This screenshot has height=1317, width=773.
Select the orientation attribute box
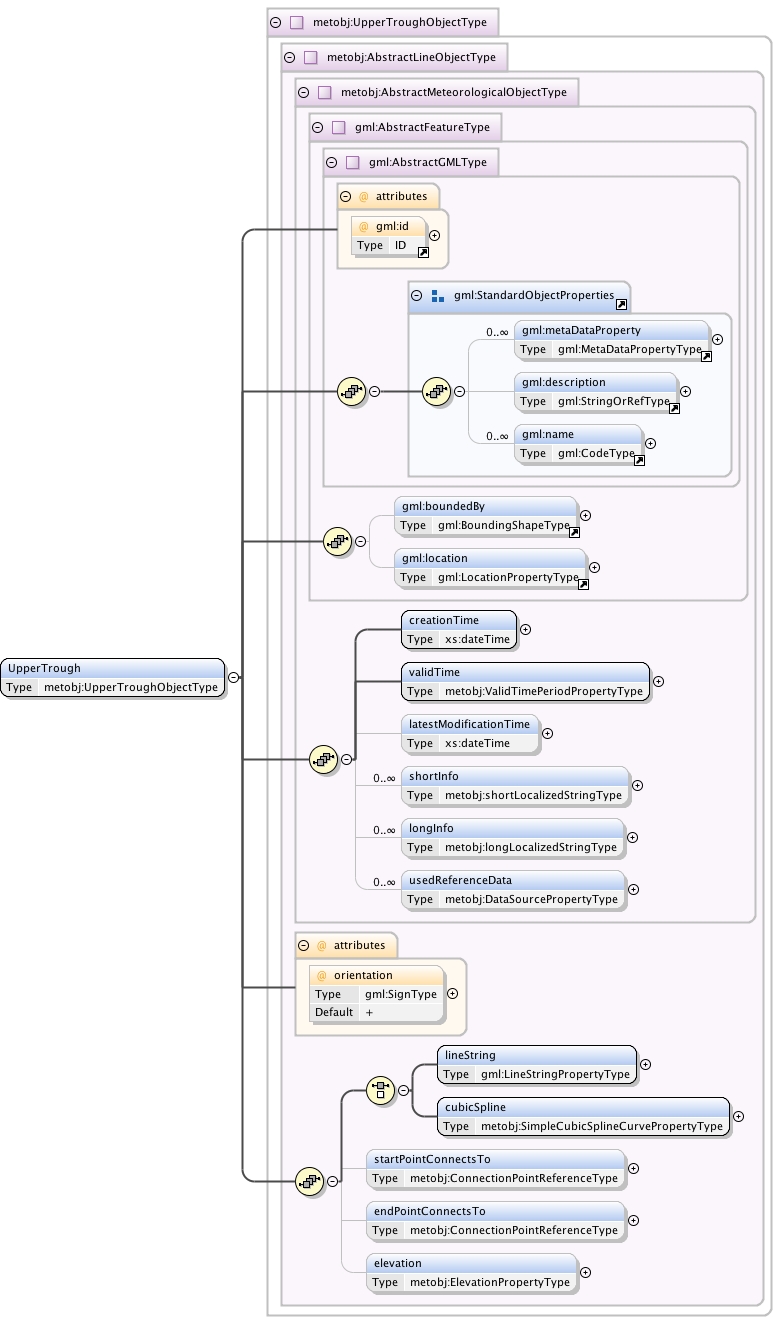tap(377, 994)
